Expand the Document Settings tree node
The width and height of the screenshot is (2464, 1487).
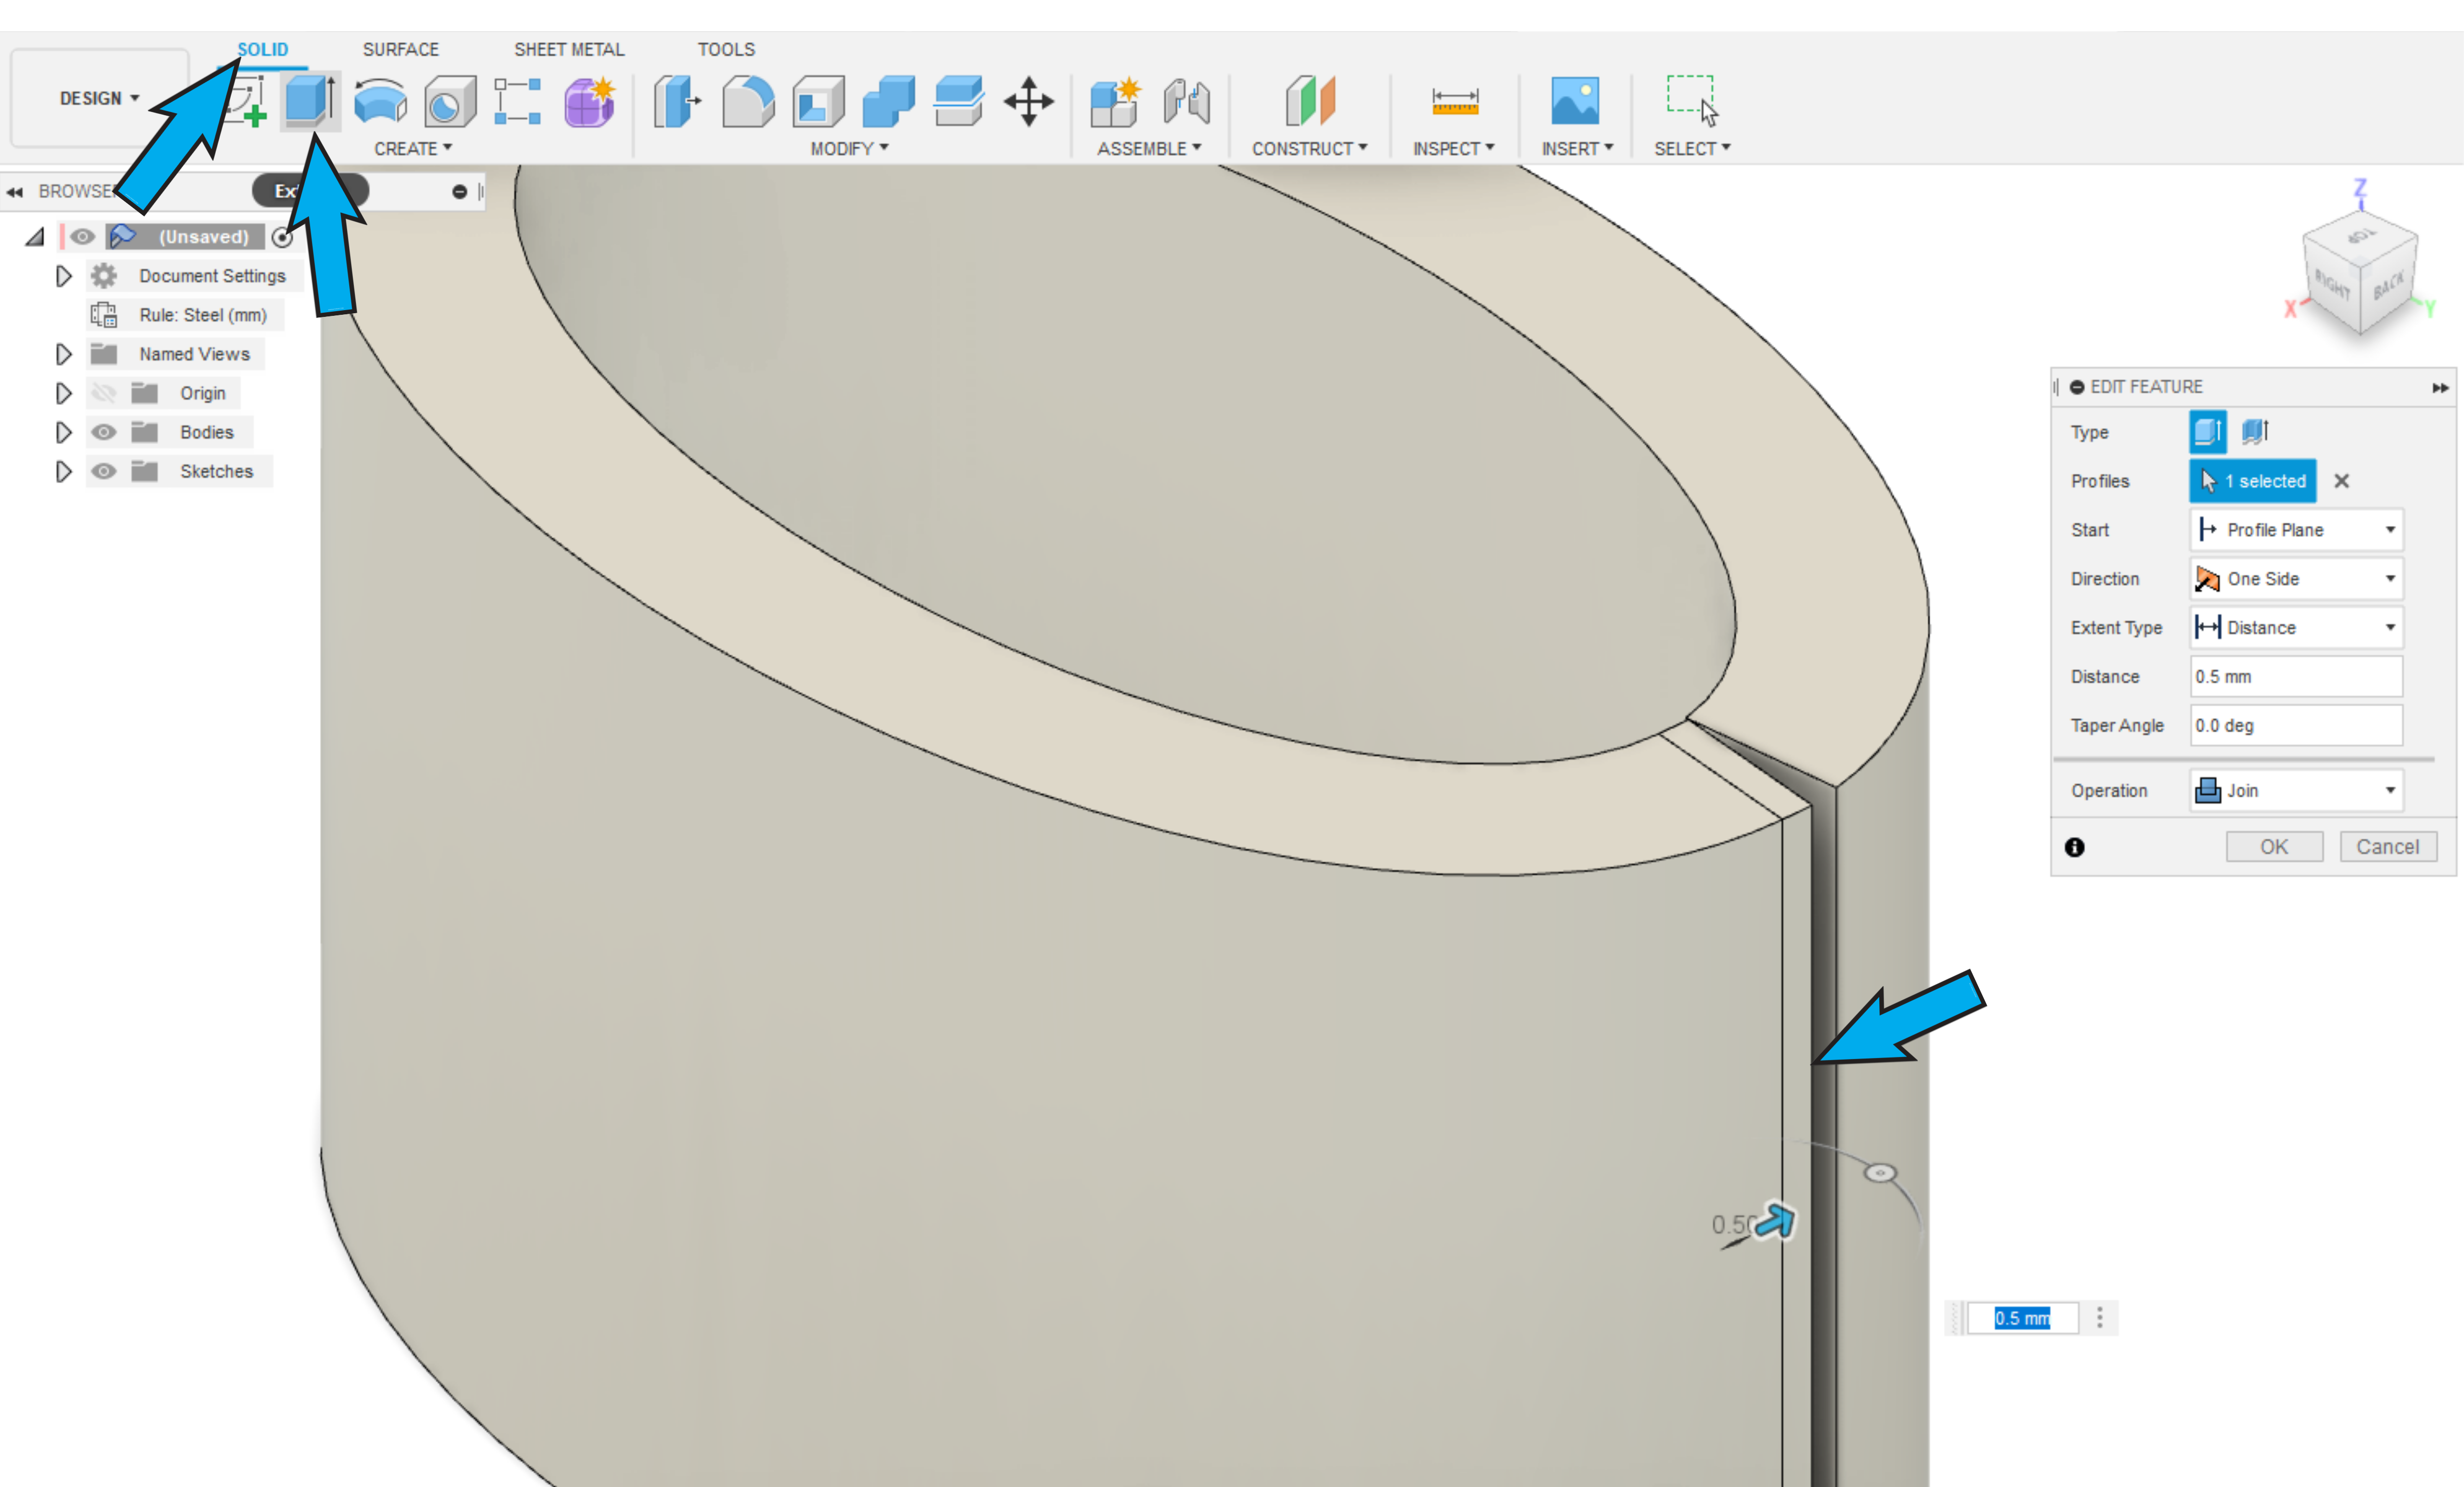click(x=63, y=276)
